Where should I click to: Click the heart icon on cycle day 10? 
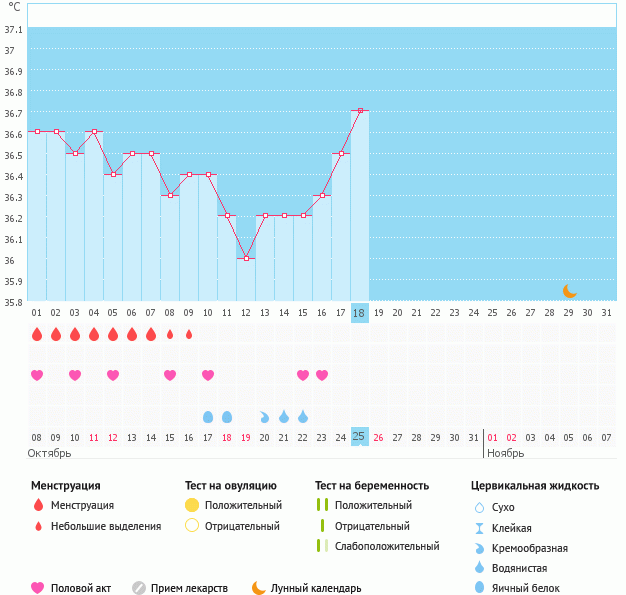[208, 375]
